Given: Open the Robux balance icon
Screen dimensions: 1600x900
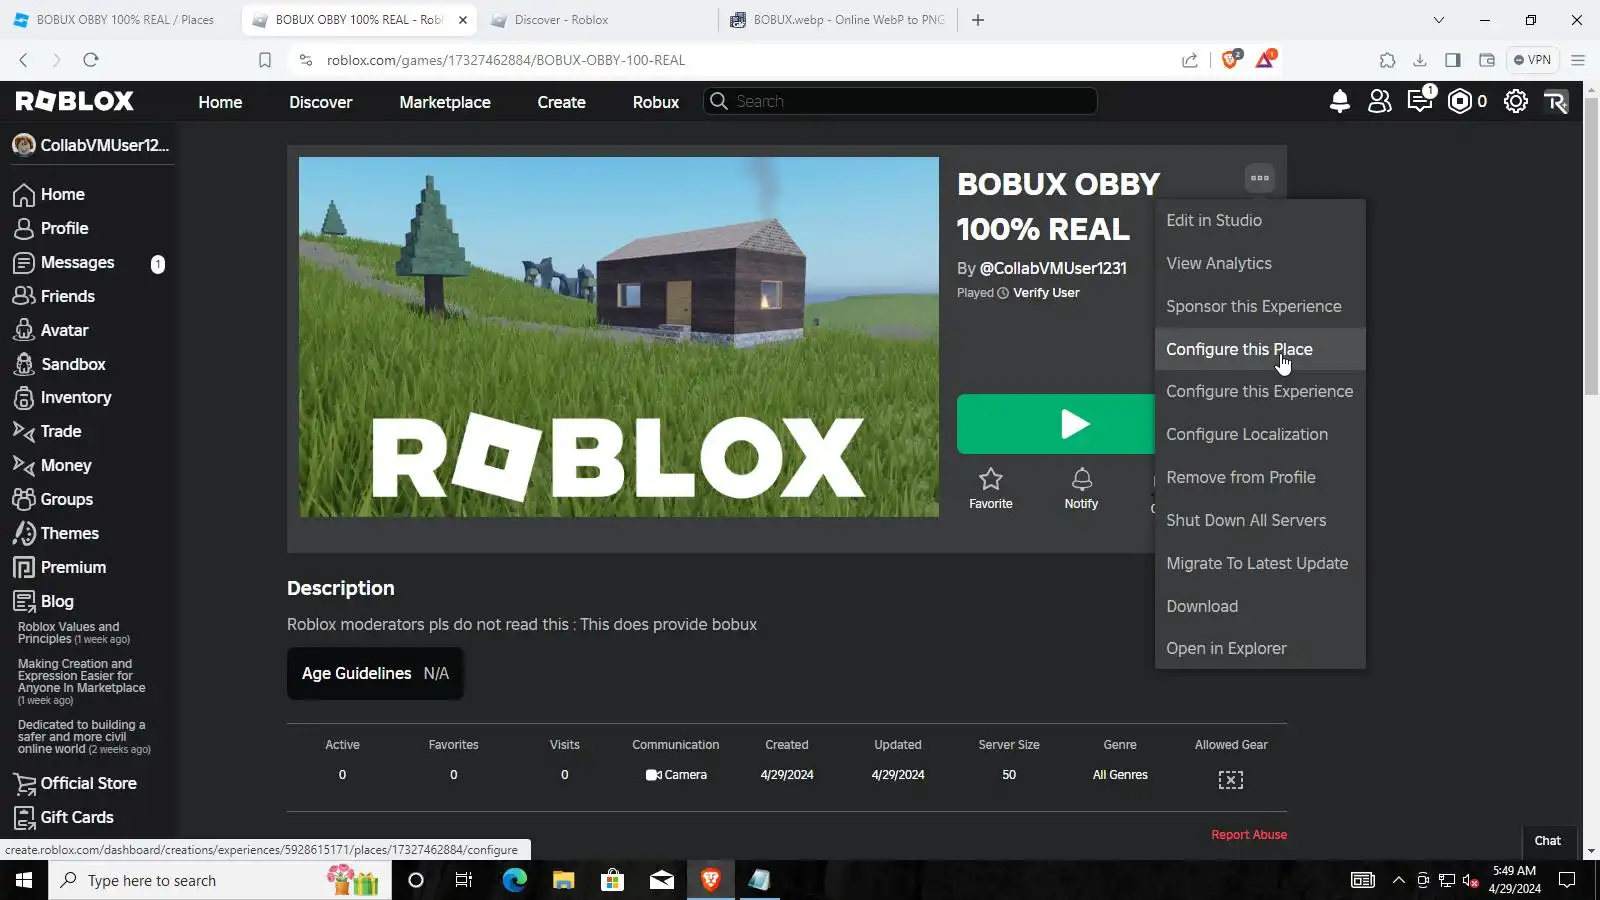Looking at the screenshot, I should tap(1460, 101).
